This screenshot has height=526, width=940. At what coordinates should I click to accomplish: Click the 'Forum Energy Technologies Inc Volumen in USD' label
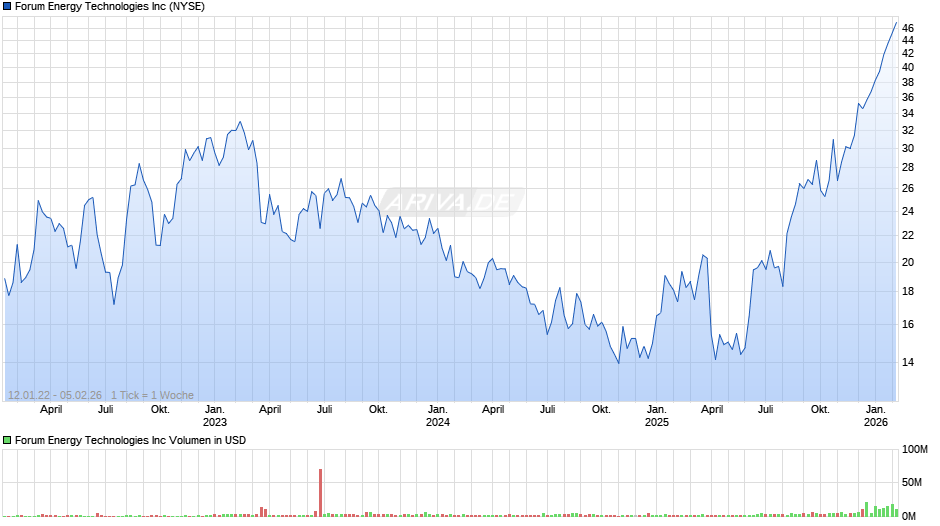coord(130,440)
